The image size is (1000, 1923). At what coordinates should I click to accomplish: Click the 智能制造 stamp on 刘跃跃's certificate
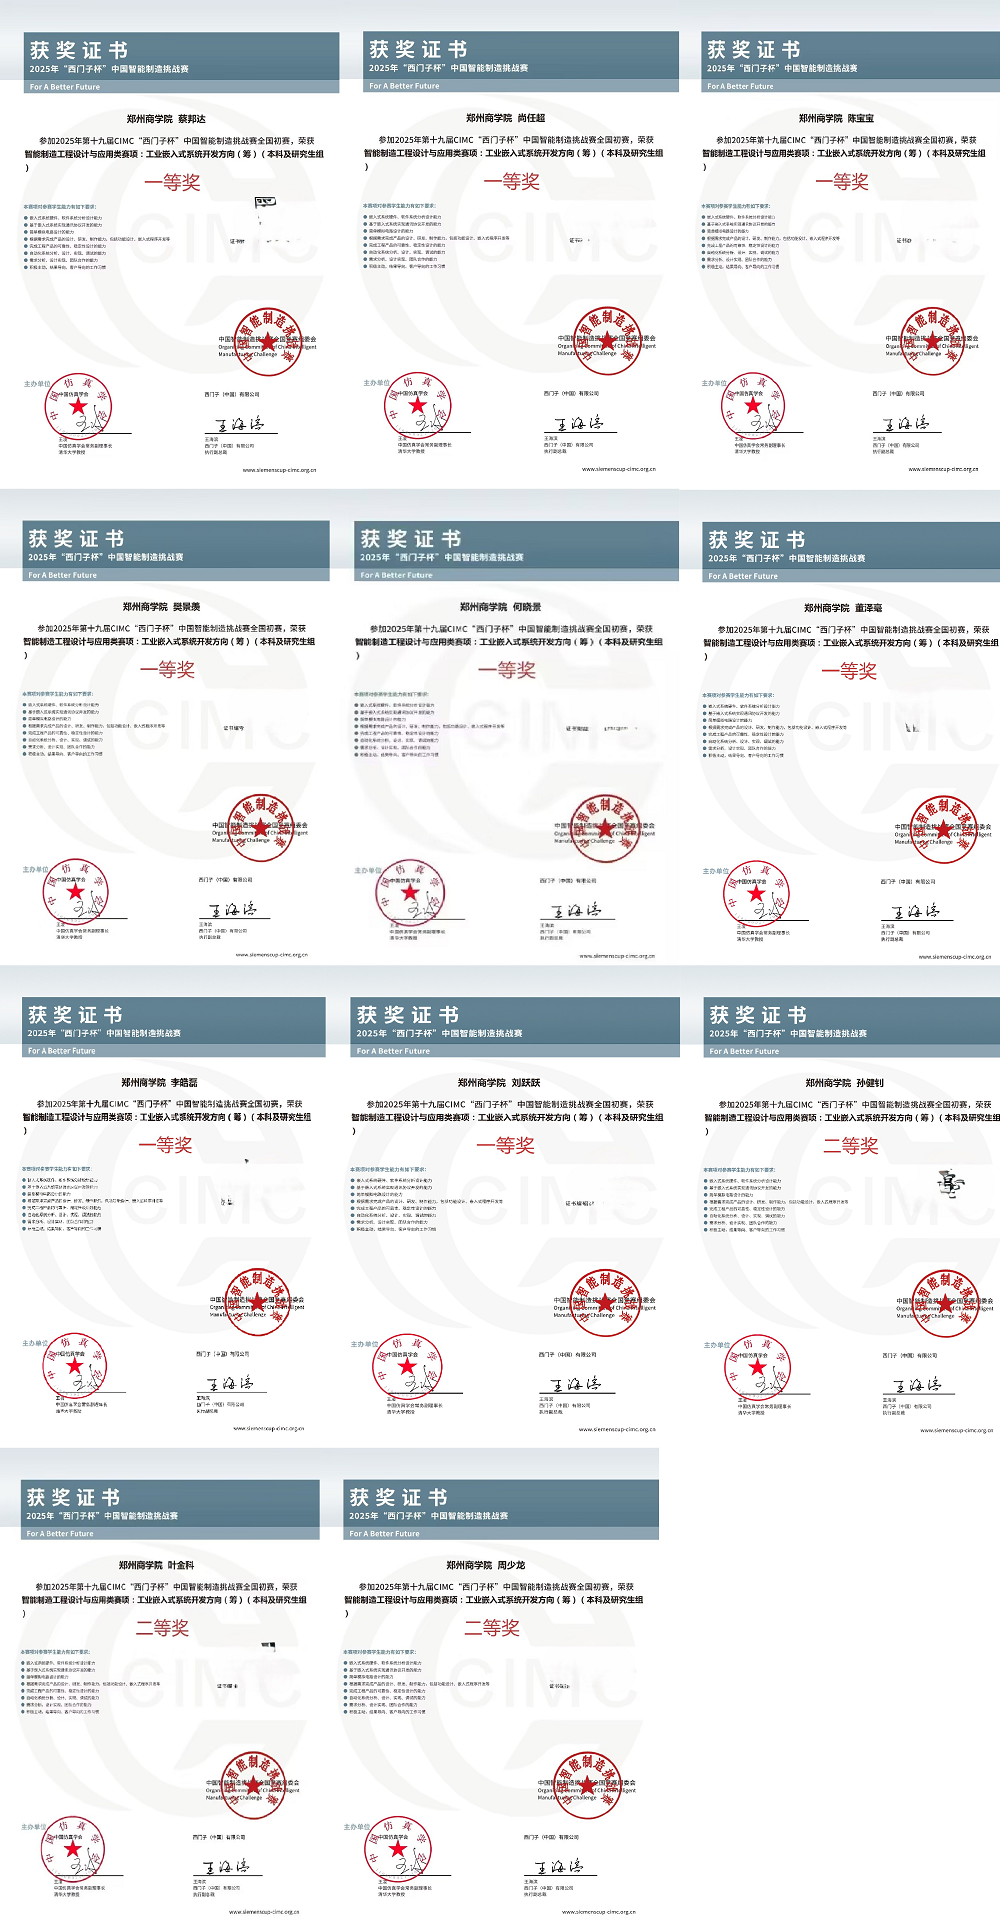(604, 1304)
